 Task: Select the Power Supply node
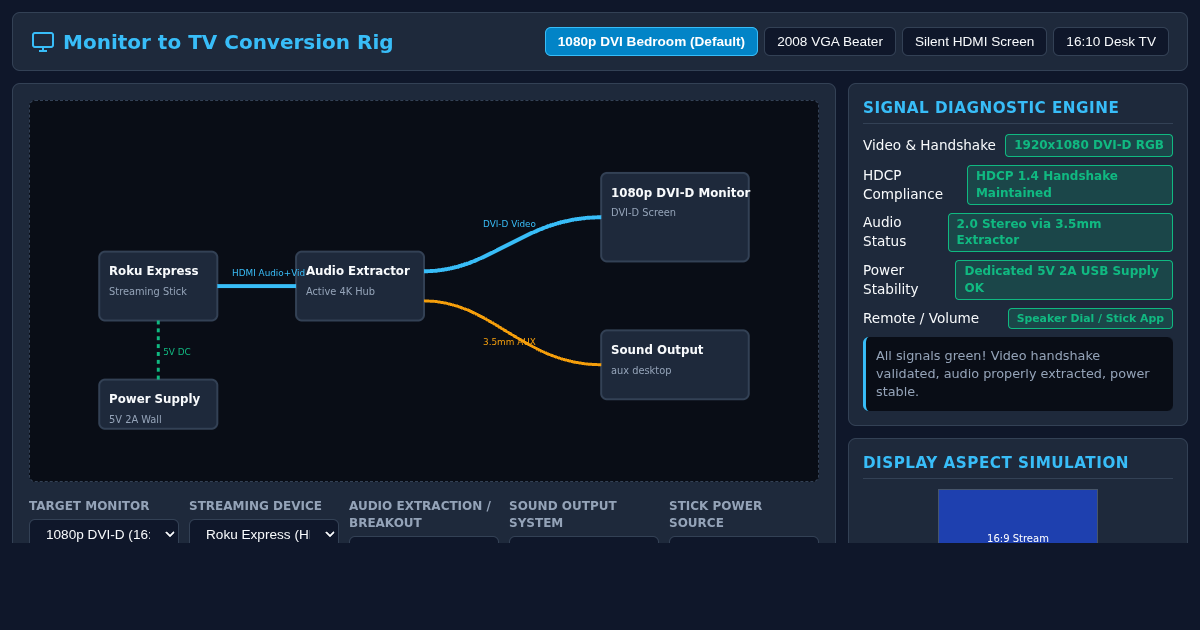click(158, 404)
